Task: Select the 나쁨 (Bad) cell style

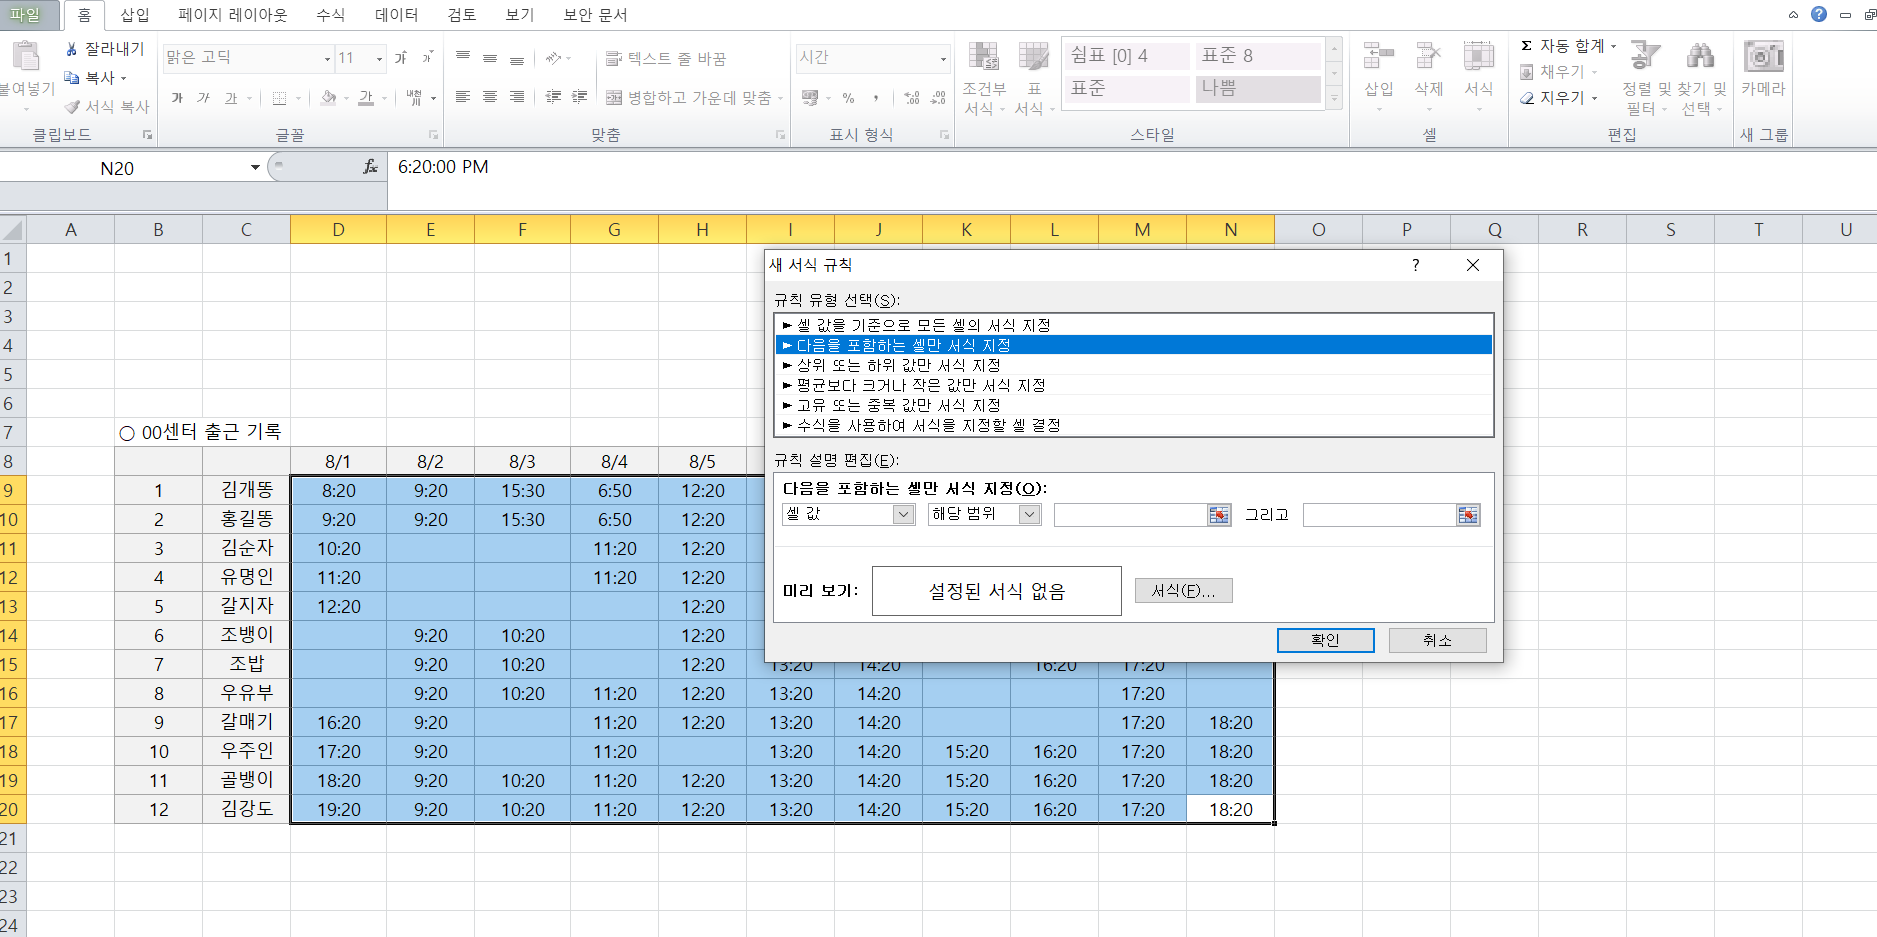Action: coord(1258,88)
